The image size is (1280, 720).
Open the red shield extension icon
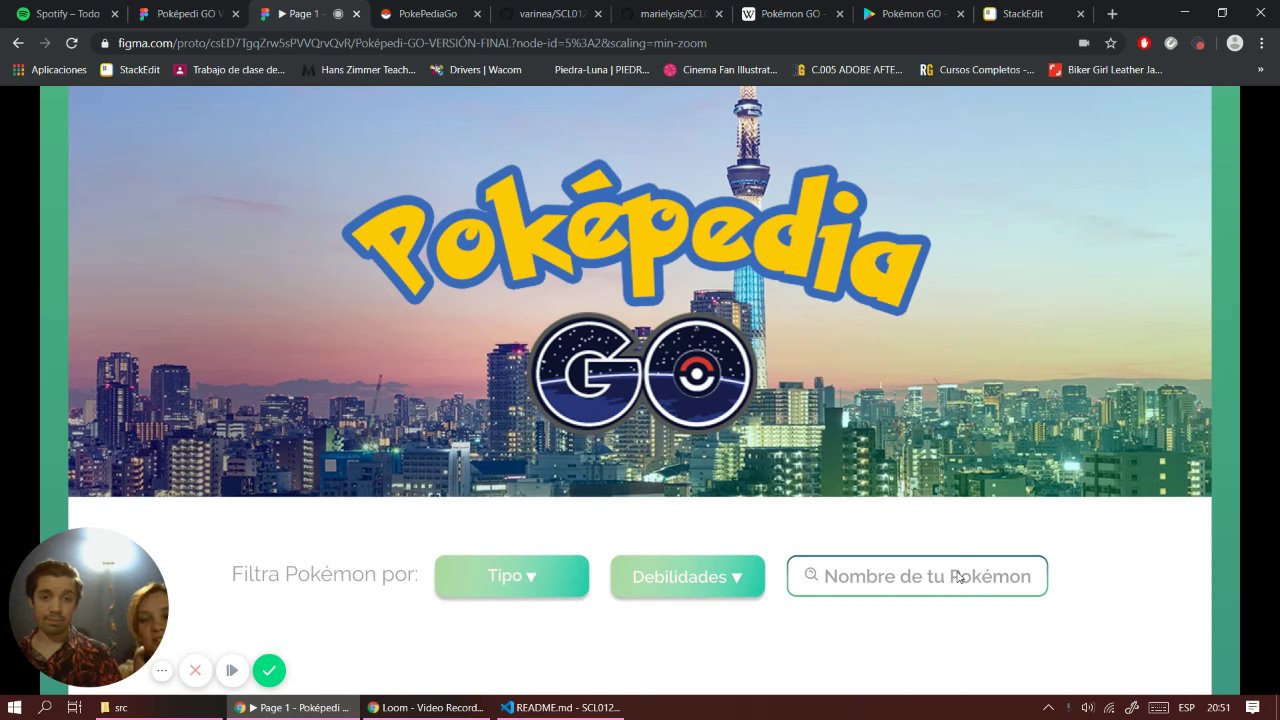click(1144, 43)
